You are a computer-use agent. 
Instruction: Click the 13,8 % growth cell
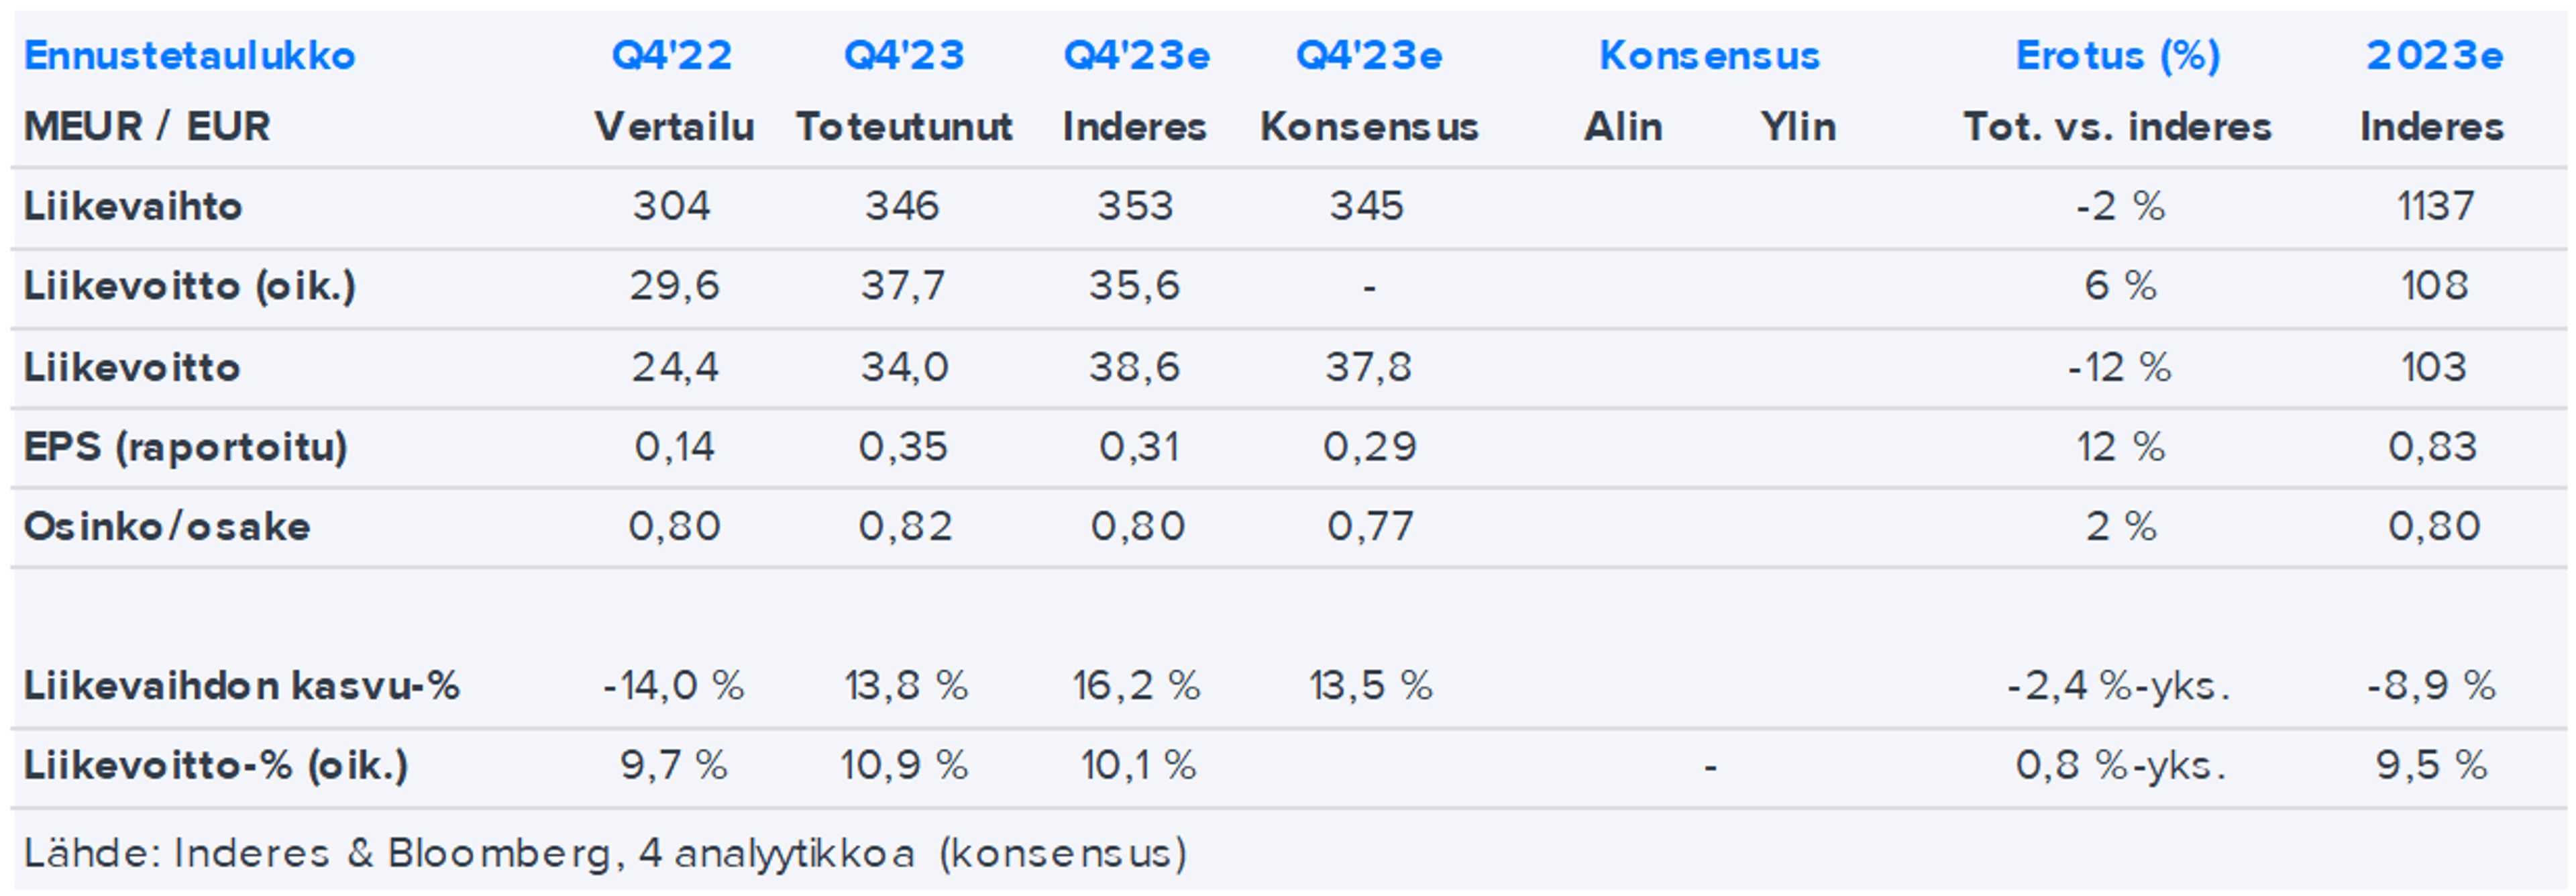pyautogui.click(x=905, y=686)
